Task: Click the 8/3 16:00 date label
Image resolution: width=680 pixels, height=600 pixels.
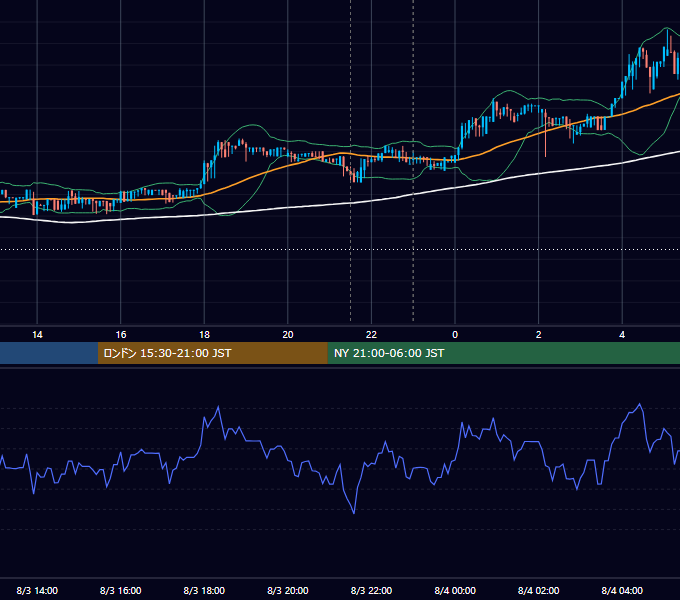Action: [x=121, y=590]
